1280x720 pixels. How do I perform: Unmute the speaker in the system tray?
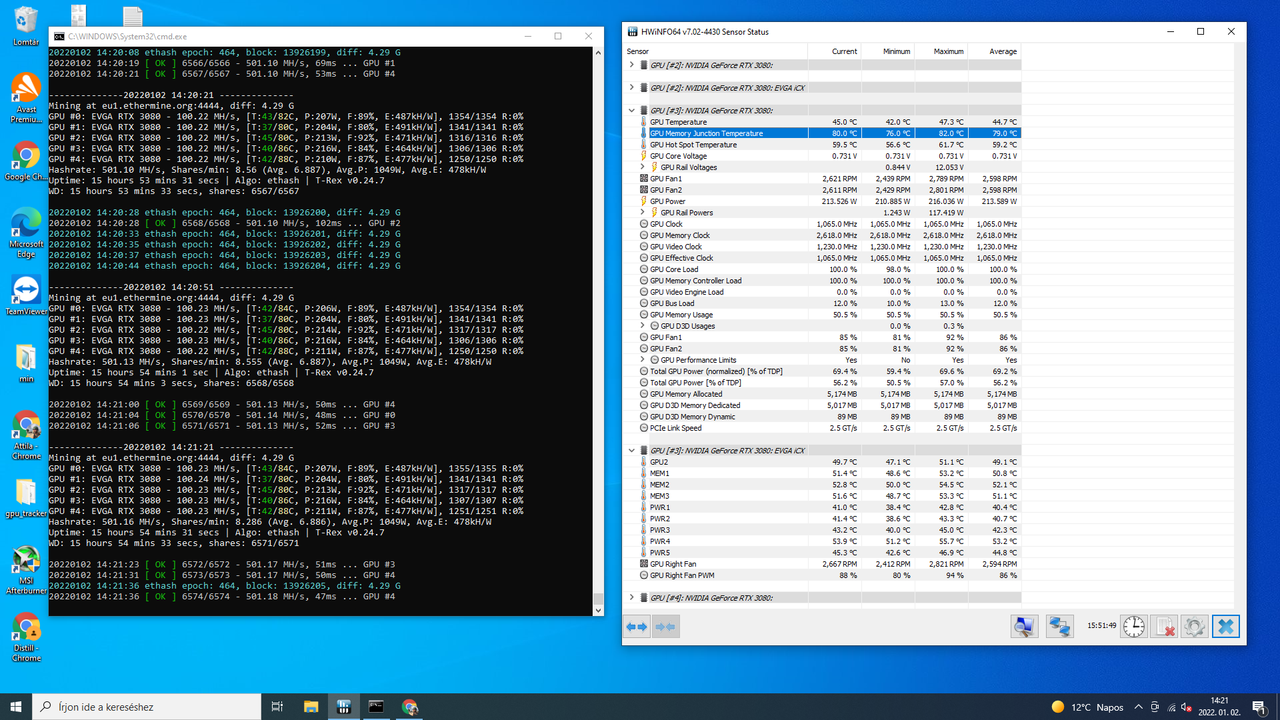point(1184,708)
